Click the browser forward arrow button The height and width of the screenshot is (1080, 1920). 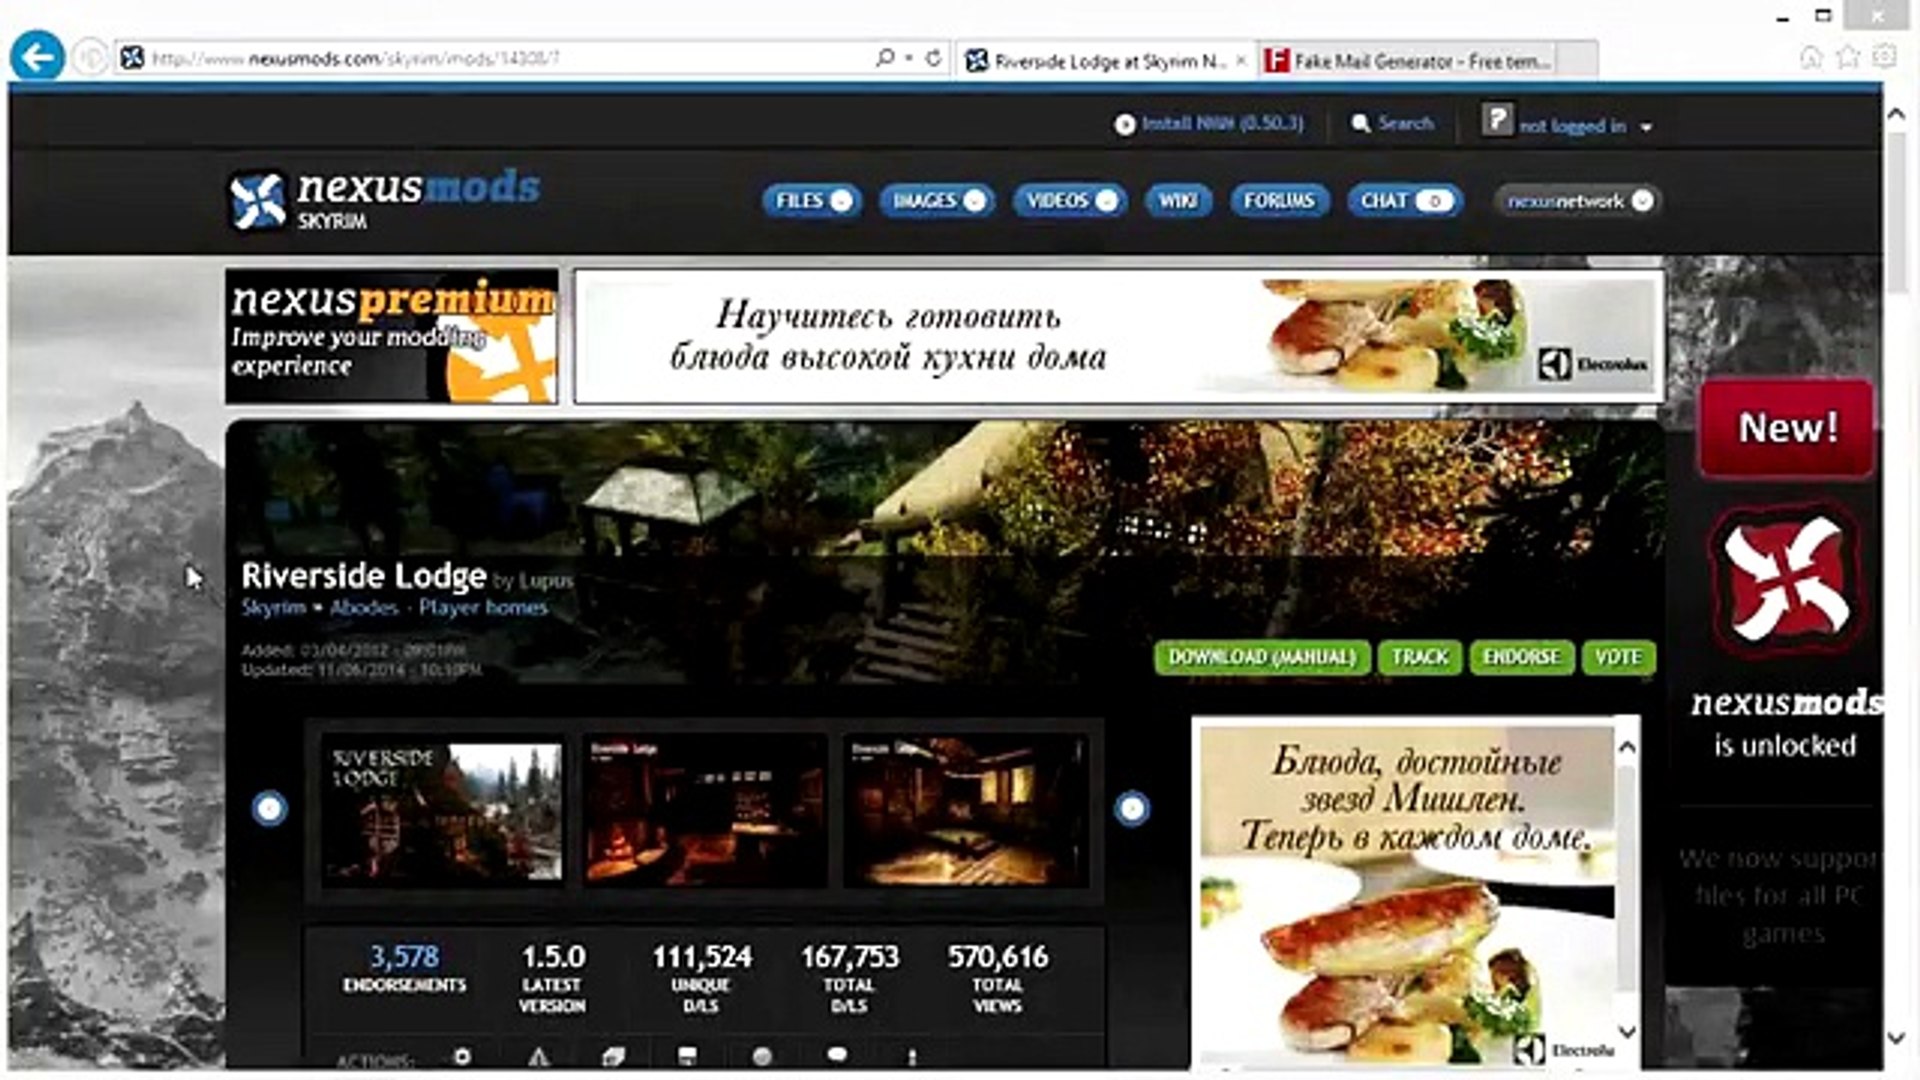[91, 58]
